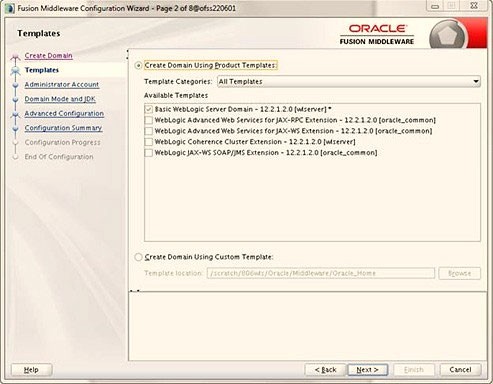Viewport: 493px width, 384px height.
Task: Click the wizard application icon in title bar
Action: click(10, 8)
